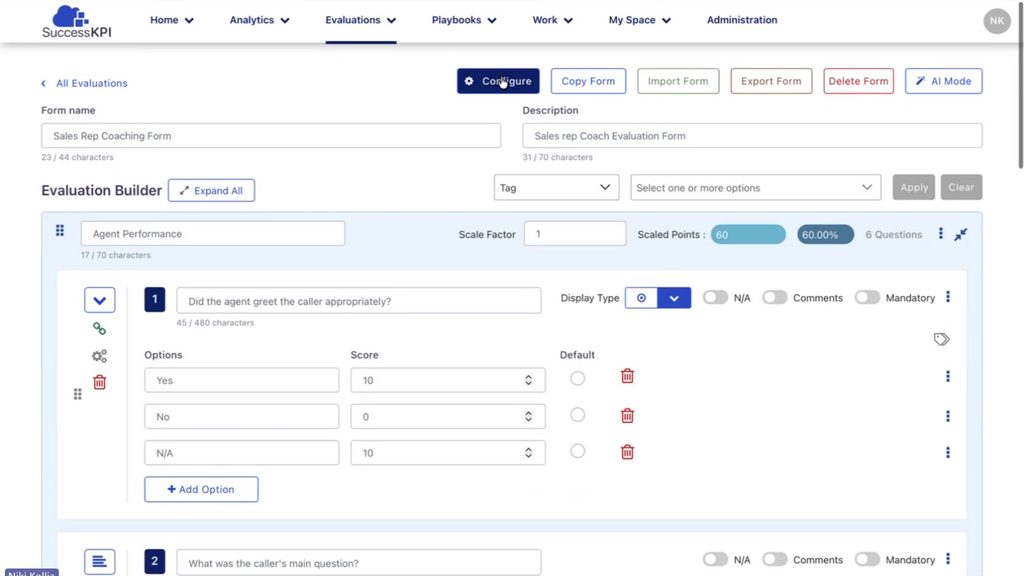
Task: Click the Export Form button
Action: pyautogui.click(x=771, y=81)
